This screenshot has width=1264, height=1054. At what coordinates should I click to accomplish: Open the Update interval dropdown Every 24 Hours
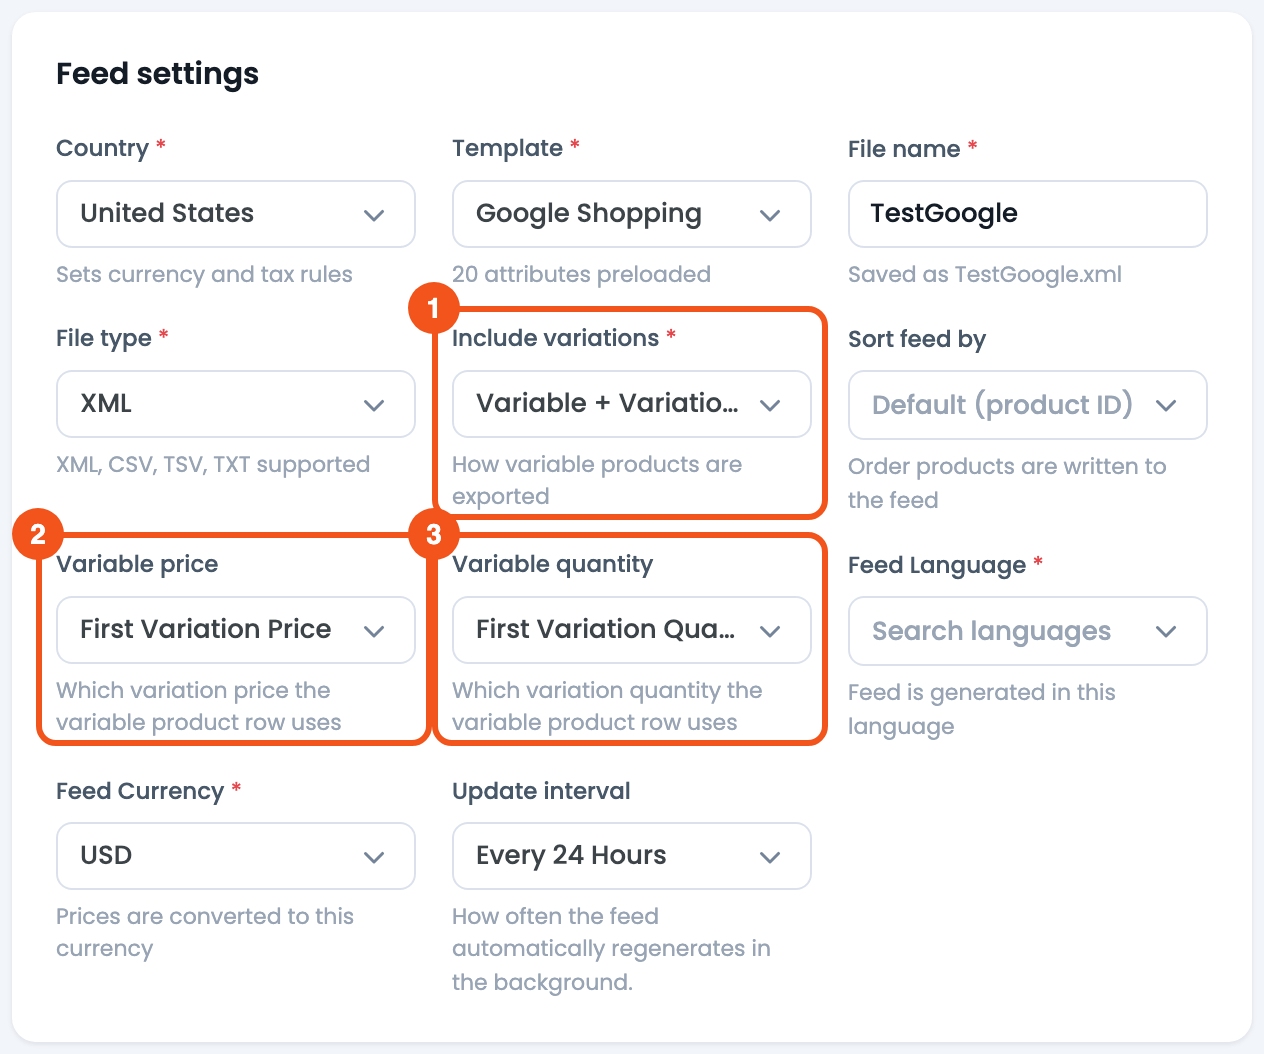pos(632,856)
